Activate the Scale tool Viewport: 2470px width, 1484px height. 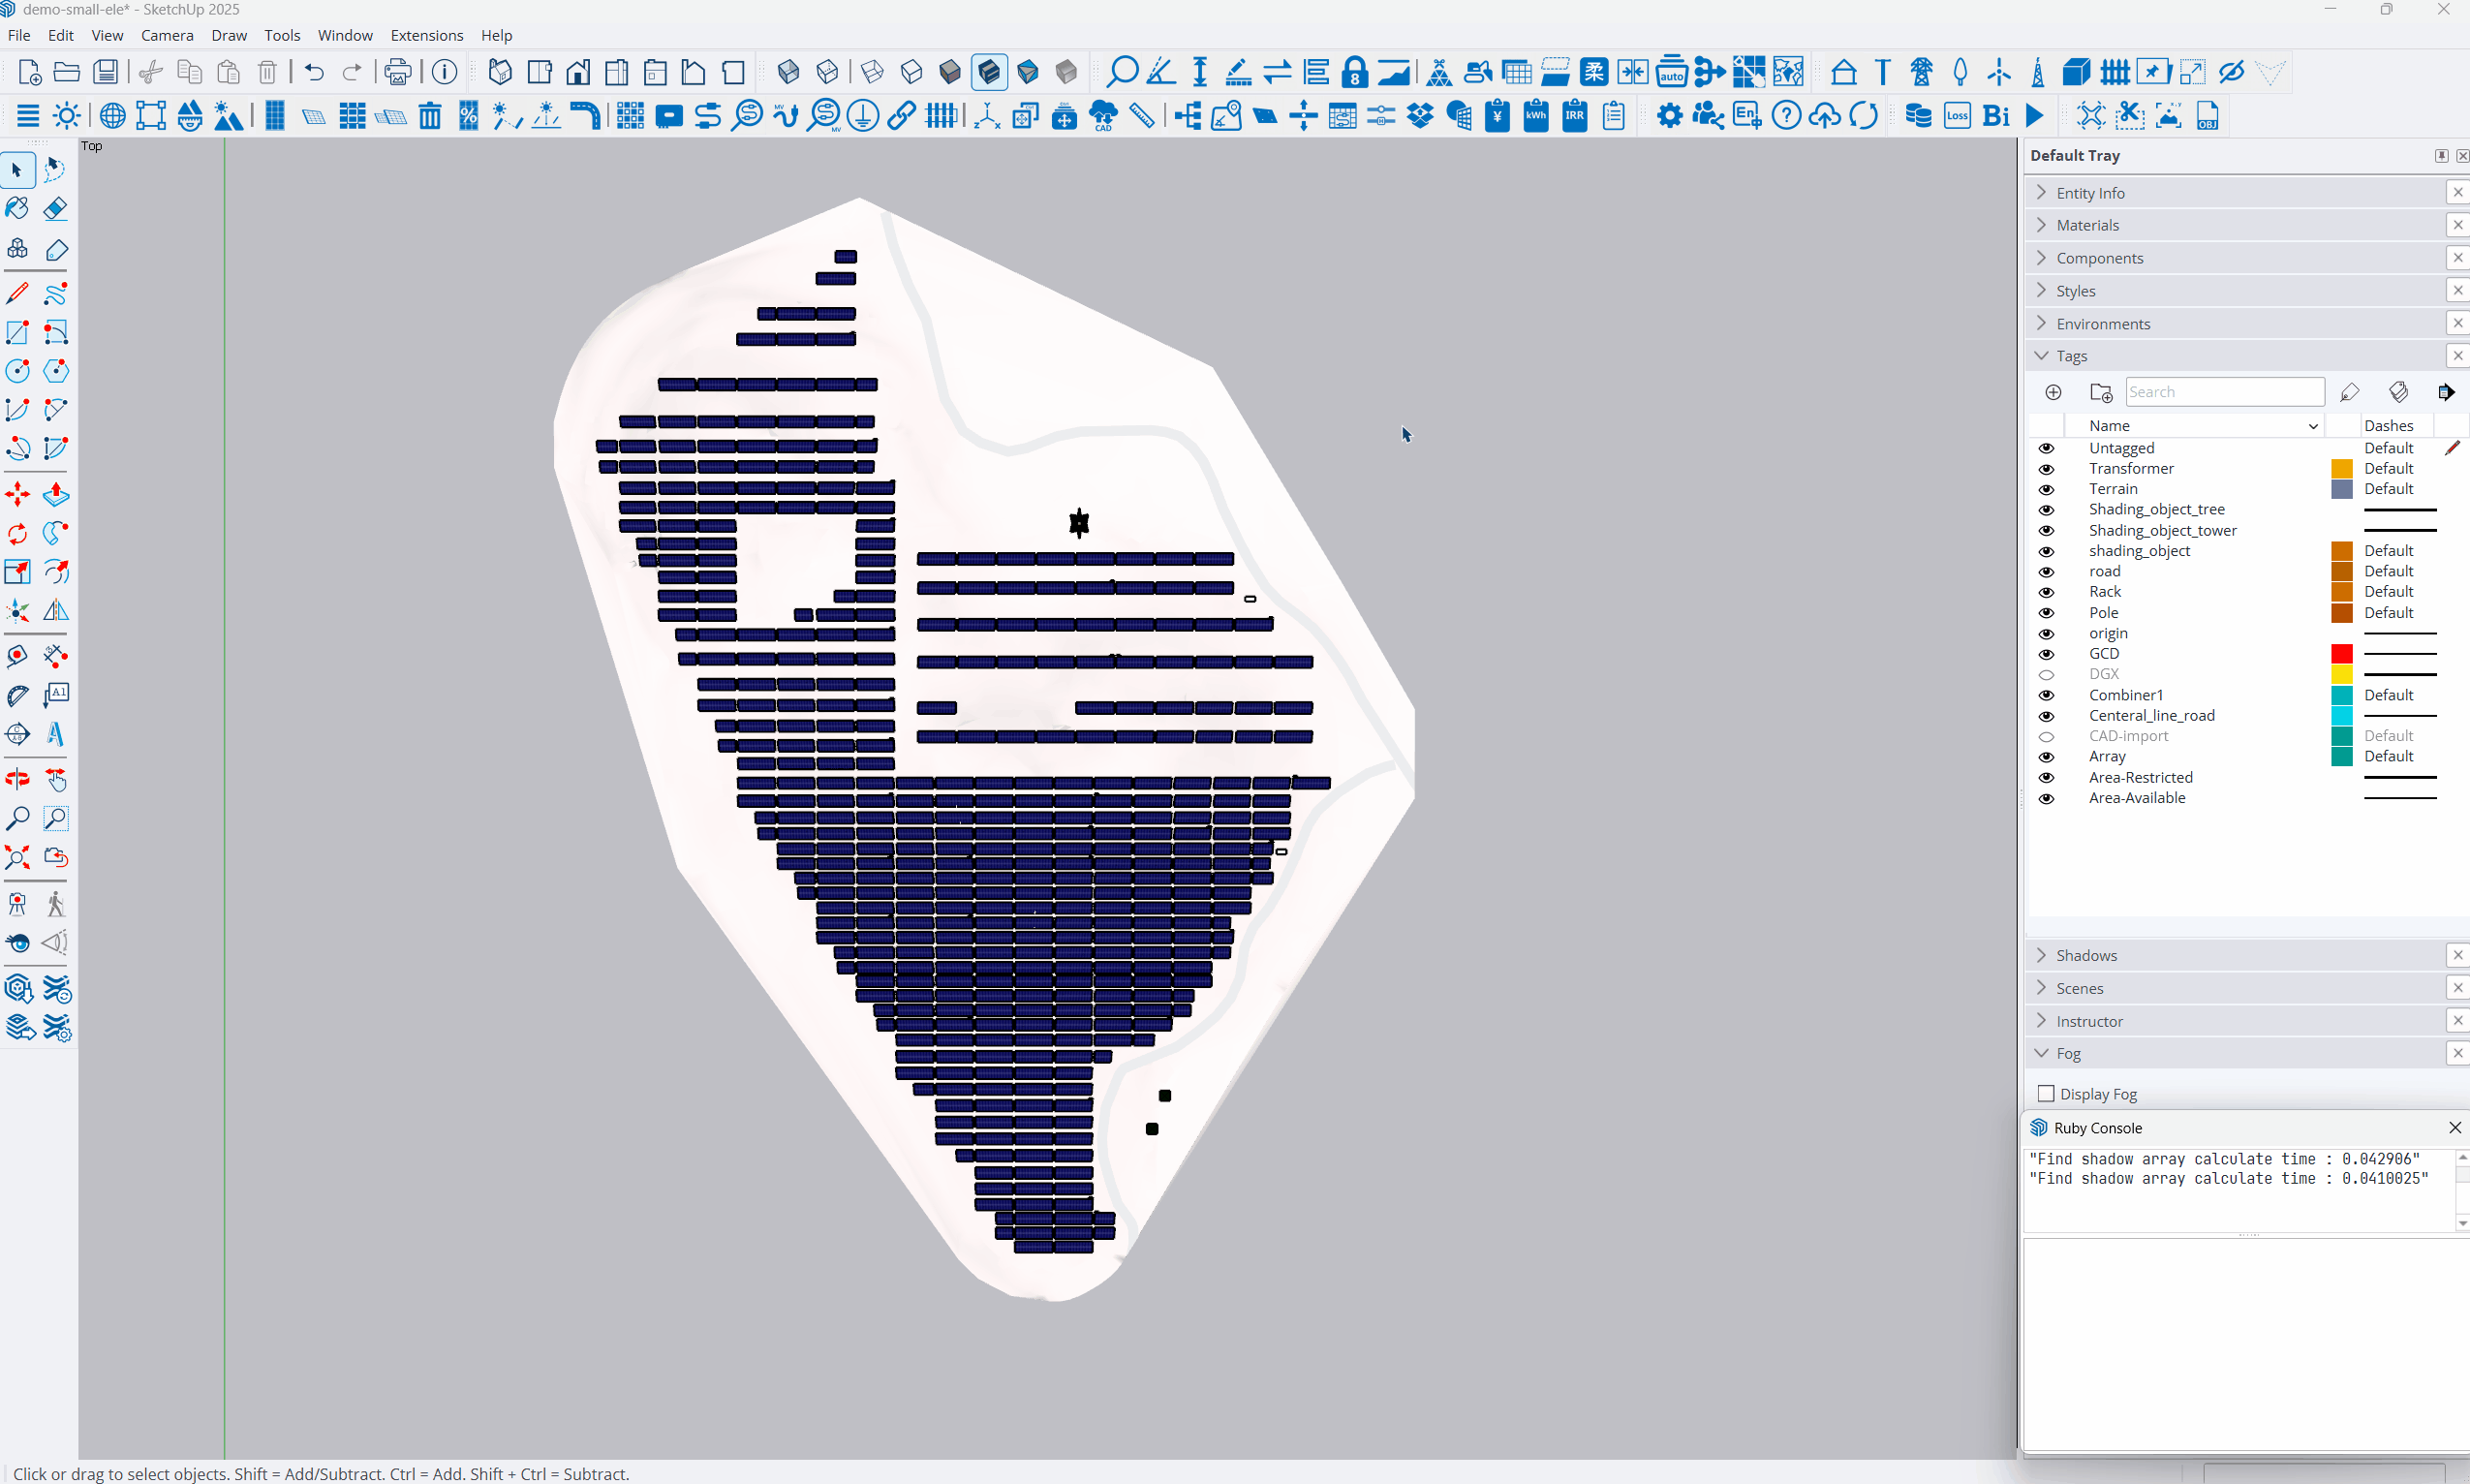click(x=17, y=572)
